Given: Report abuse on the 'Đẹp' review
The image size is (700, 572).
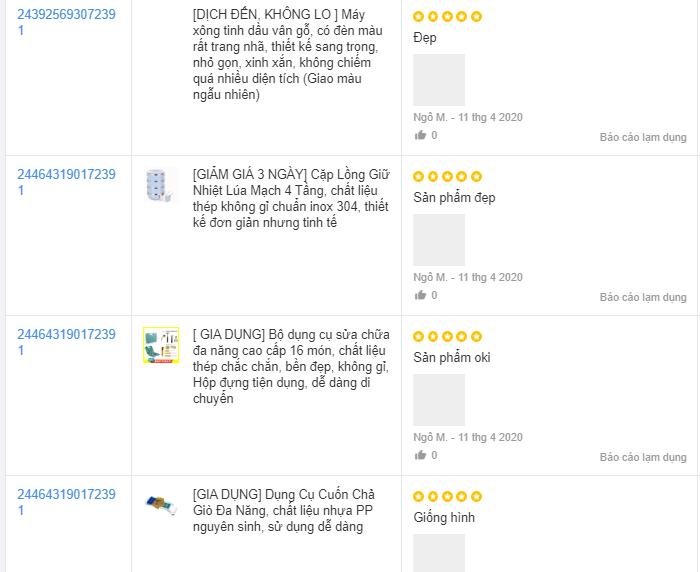Looking at the screenshot, I should coord(642,137).
